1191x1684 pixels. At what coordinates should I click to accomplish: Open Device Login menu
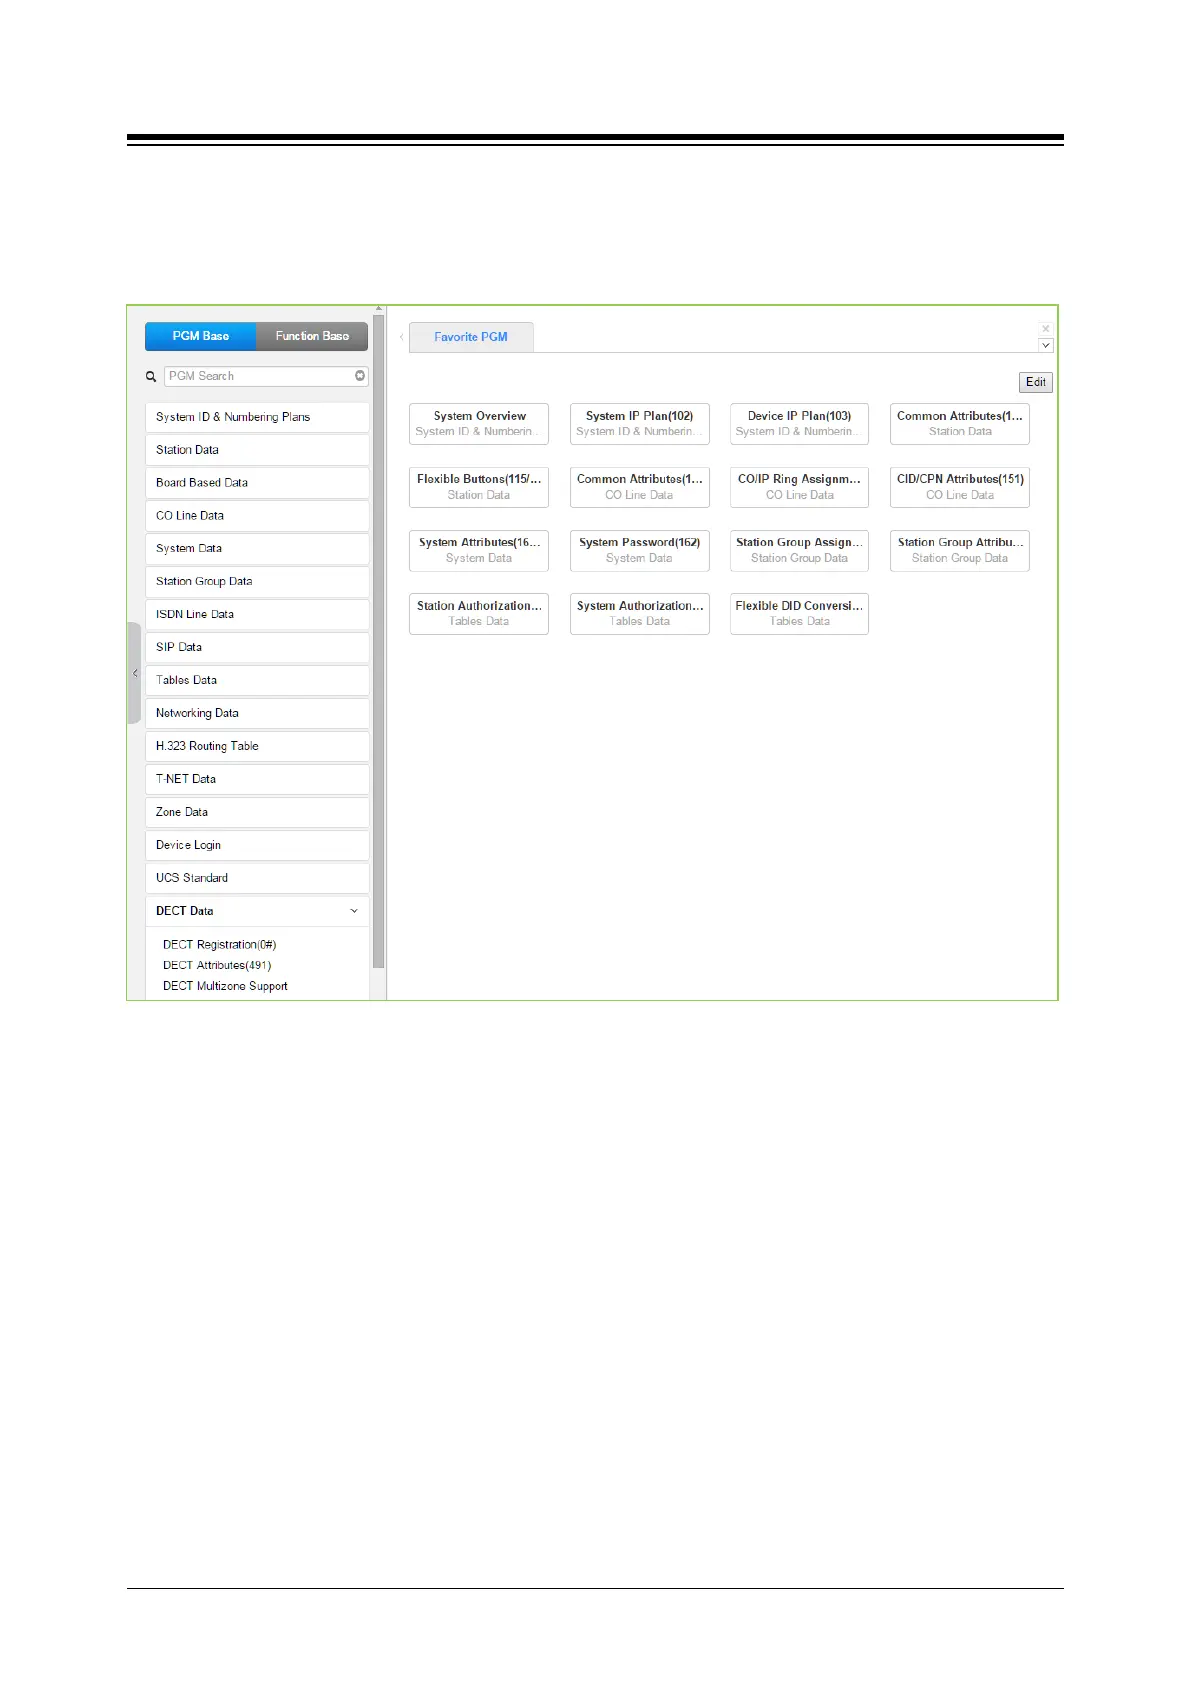[x=257, y=845]
